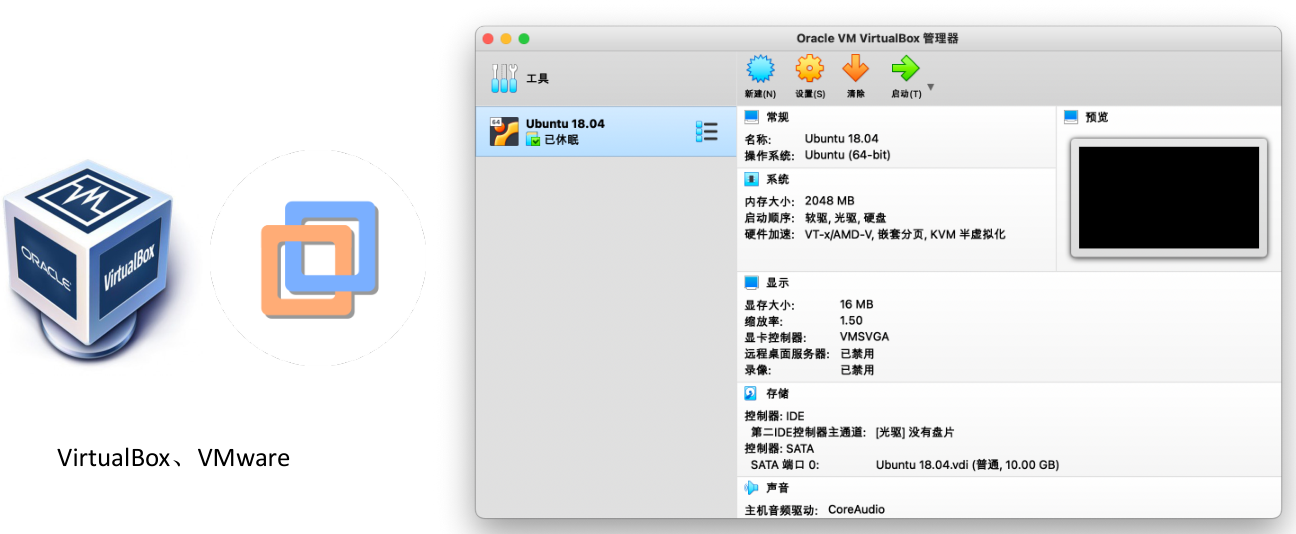Click 控制器: IDE text
1296x534 pixels.
[774, 416]
